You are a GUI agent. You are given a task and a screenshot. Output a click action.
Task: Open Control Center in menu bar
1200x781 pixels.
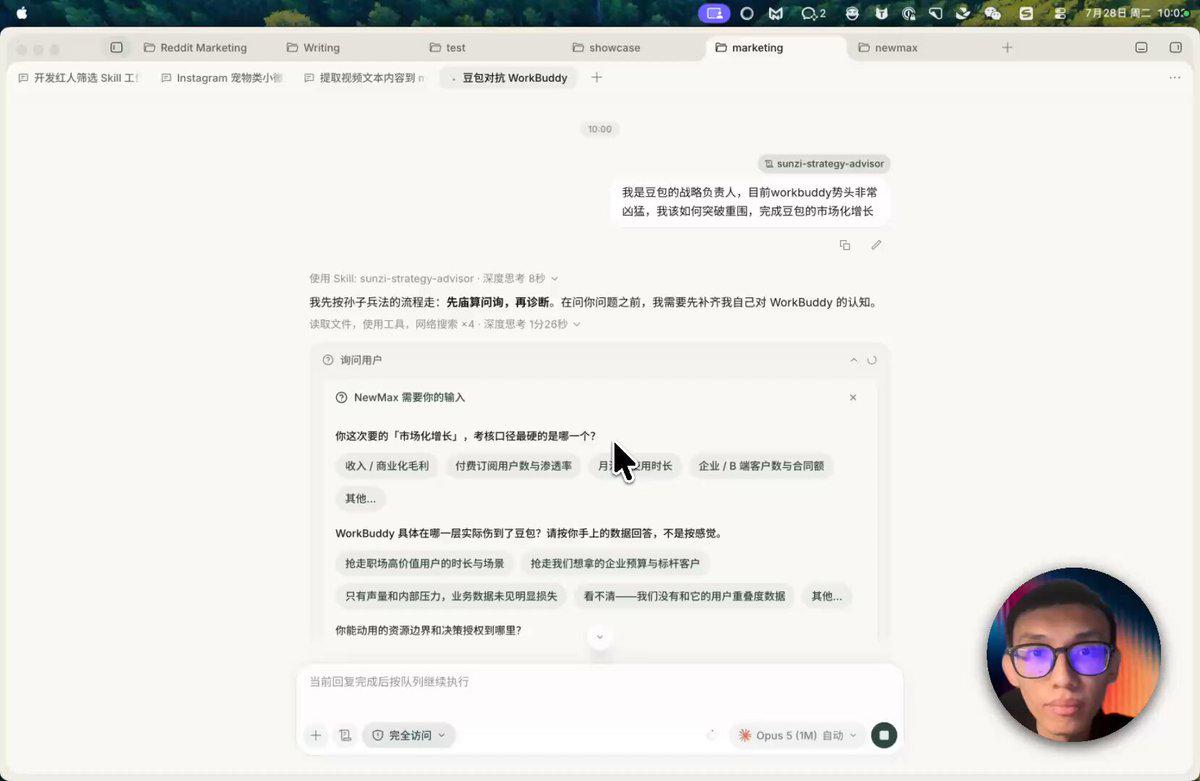click(x=1060, y=13)
